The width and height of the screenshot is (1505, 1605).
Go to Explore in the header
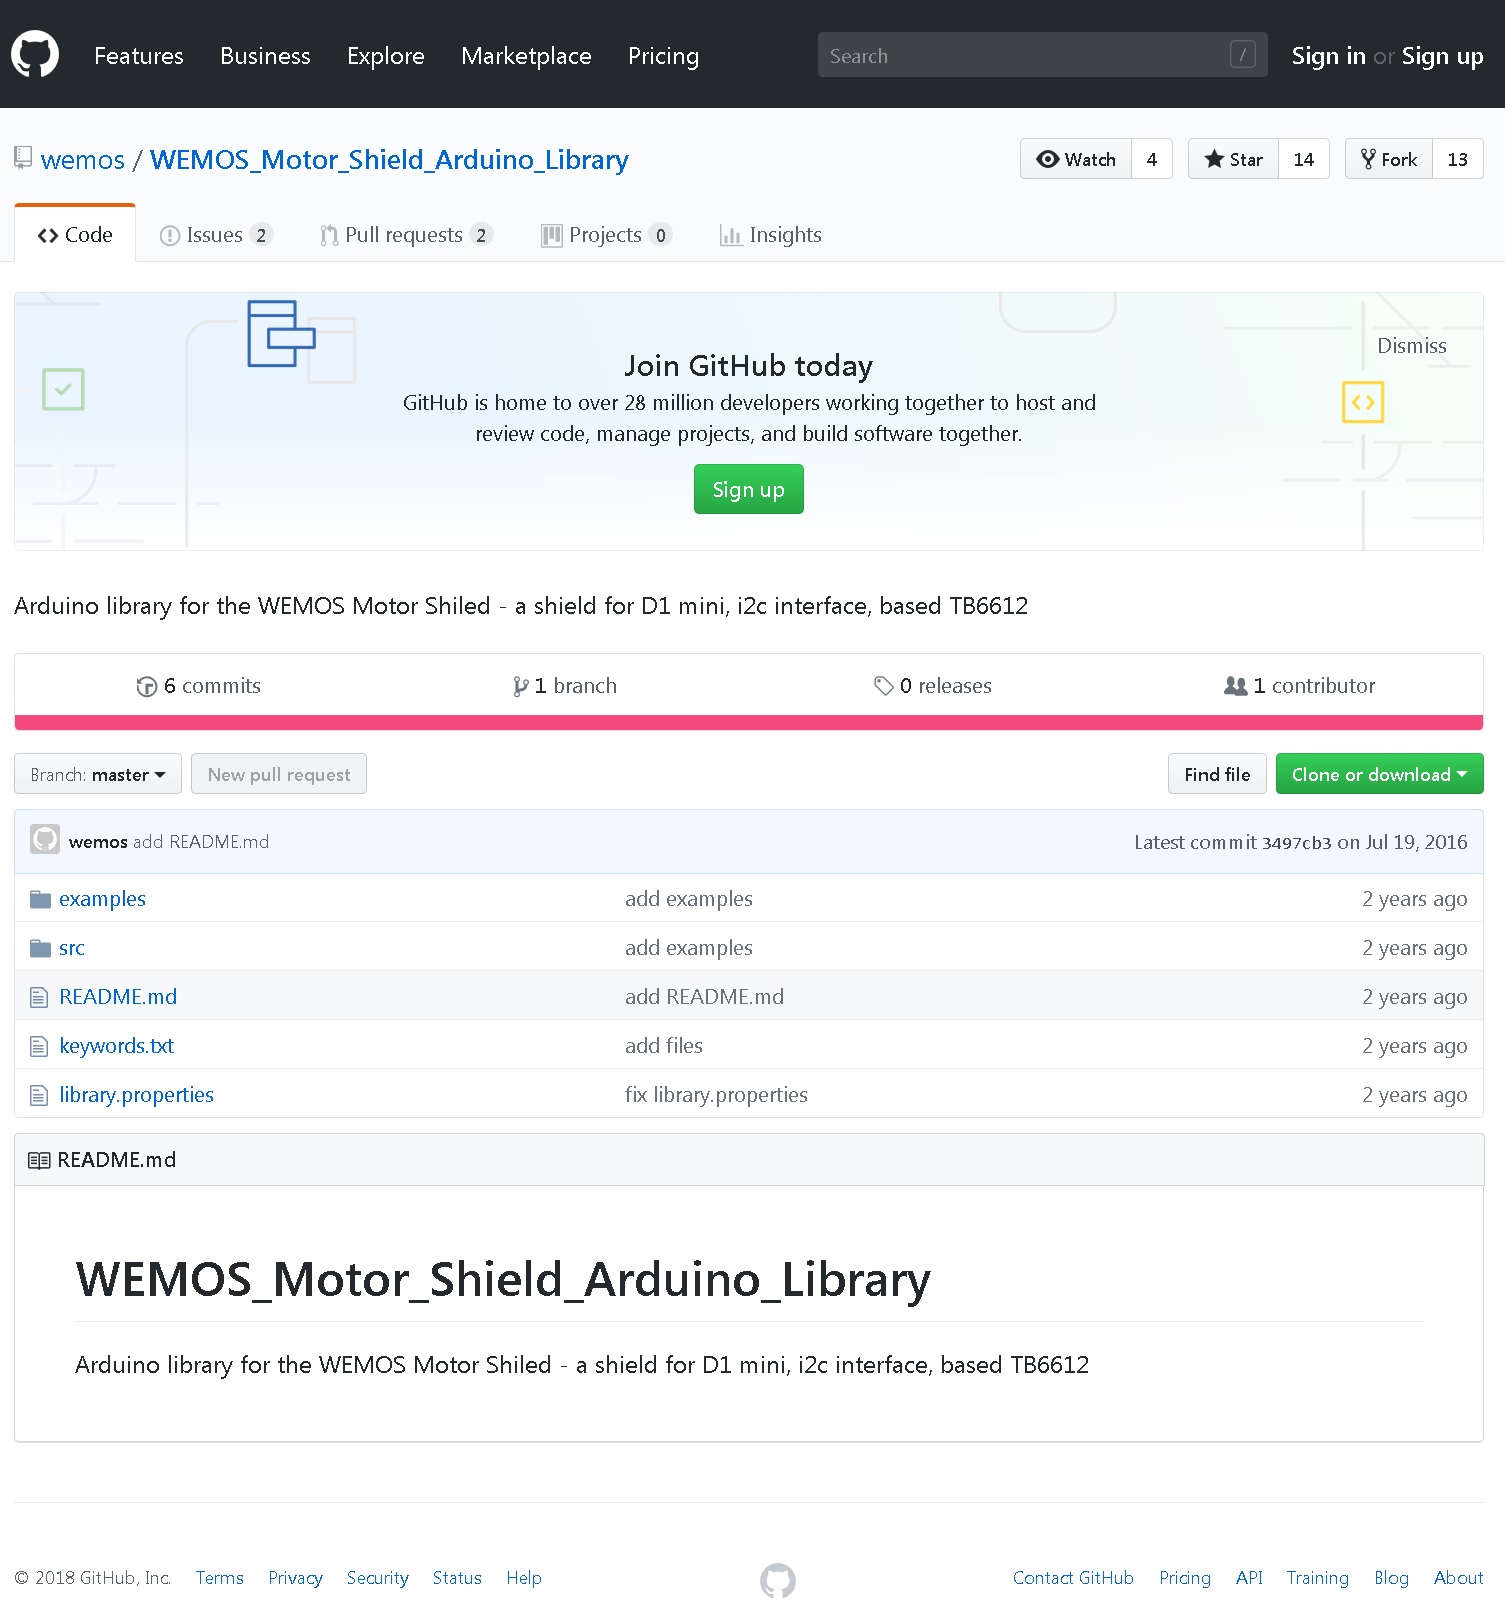386,56
